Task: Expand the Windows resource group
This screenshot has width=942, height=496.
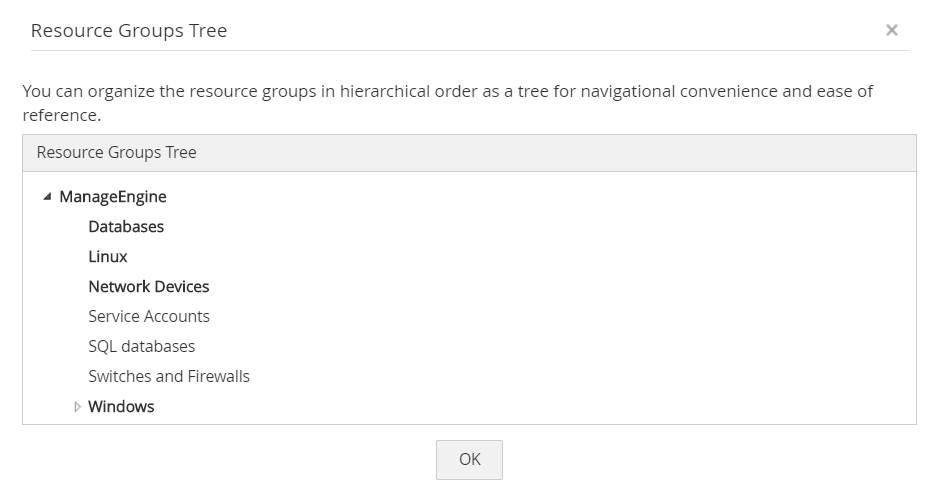Action: (78, 407)
